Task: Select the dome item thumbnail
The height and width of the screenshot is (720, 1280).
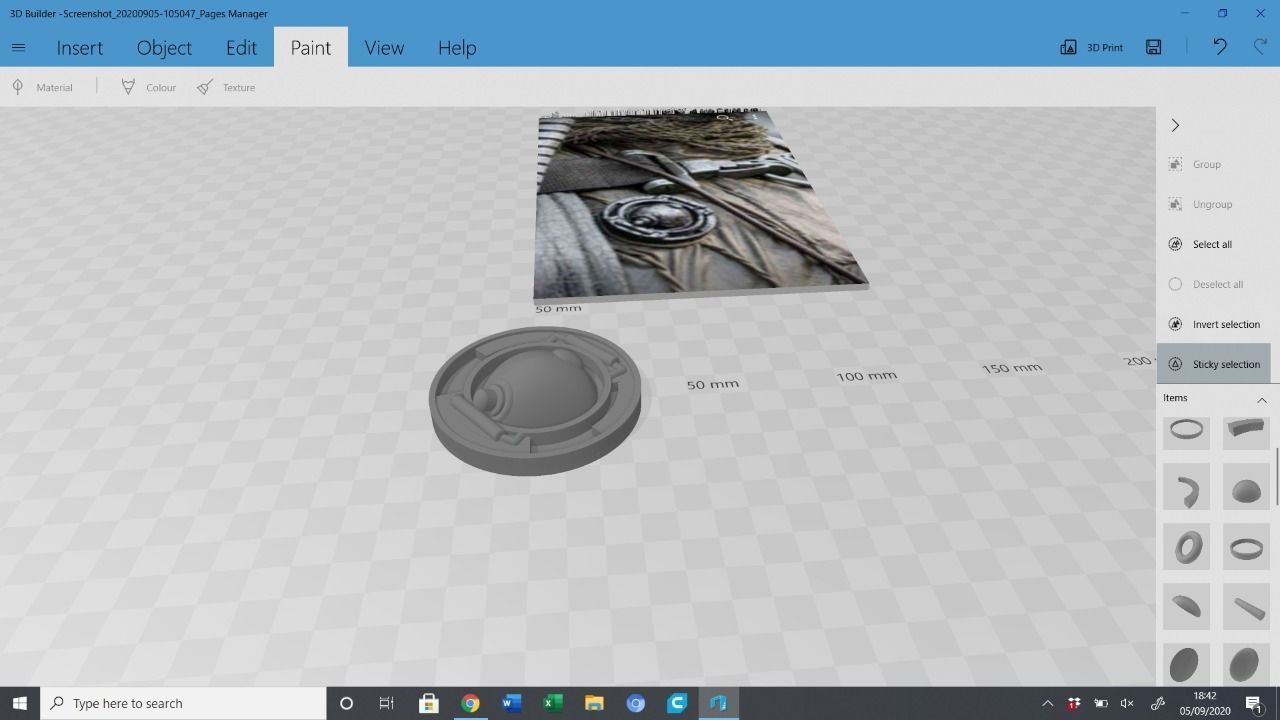Action: (x=1246, y=487)
